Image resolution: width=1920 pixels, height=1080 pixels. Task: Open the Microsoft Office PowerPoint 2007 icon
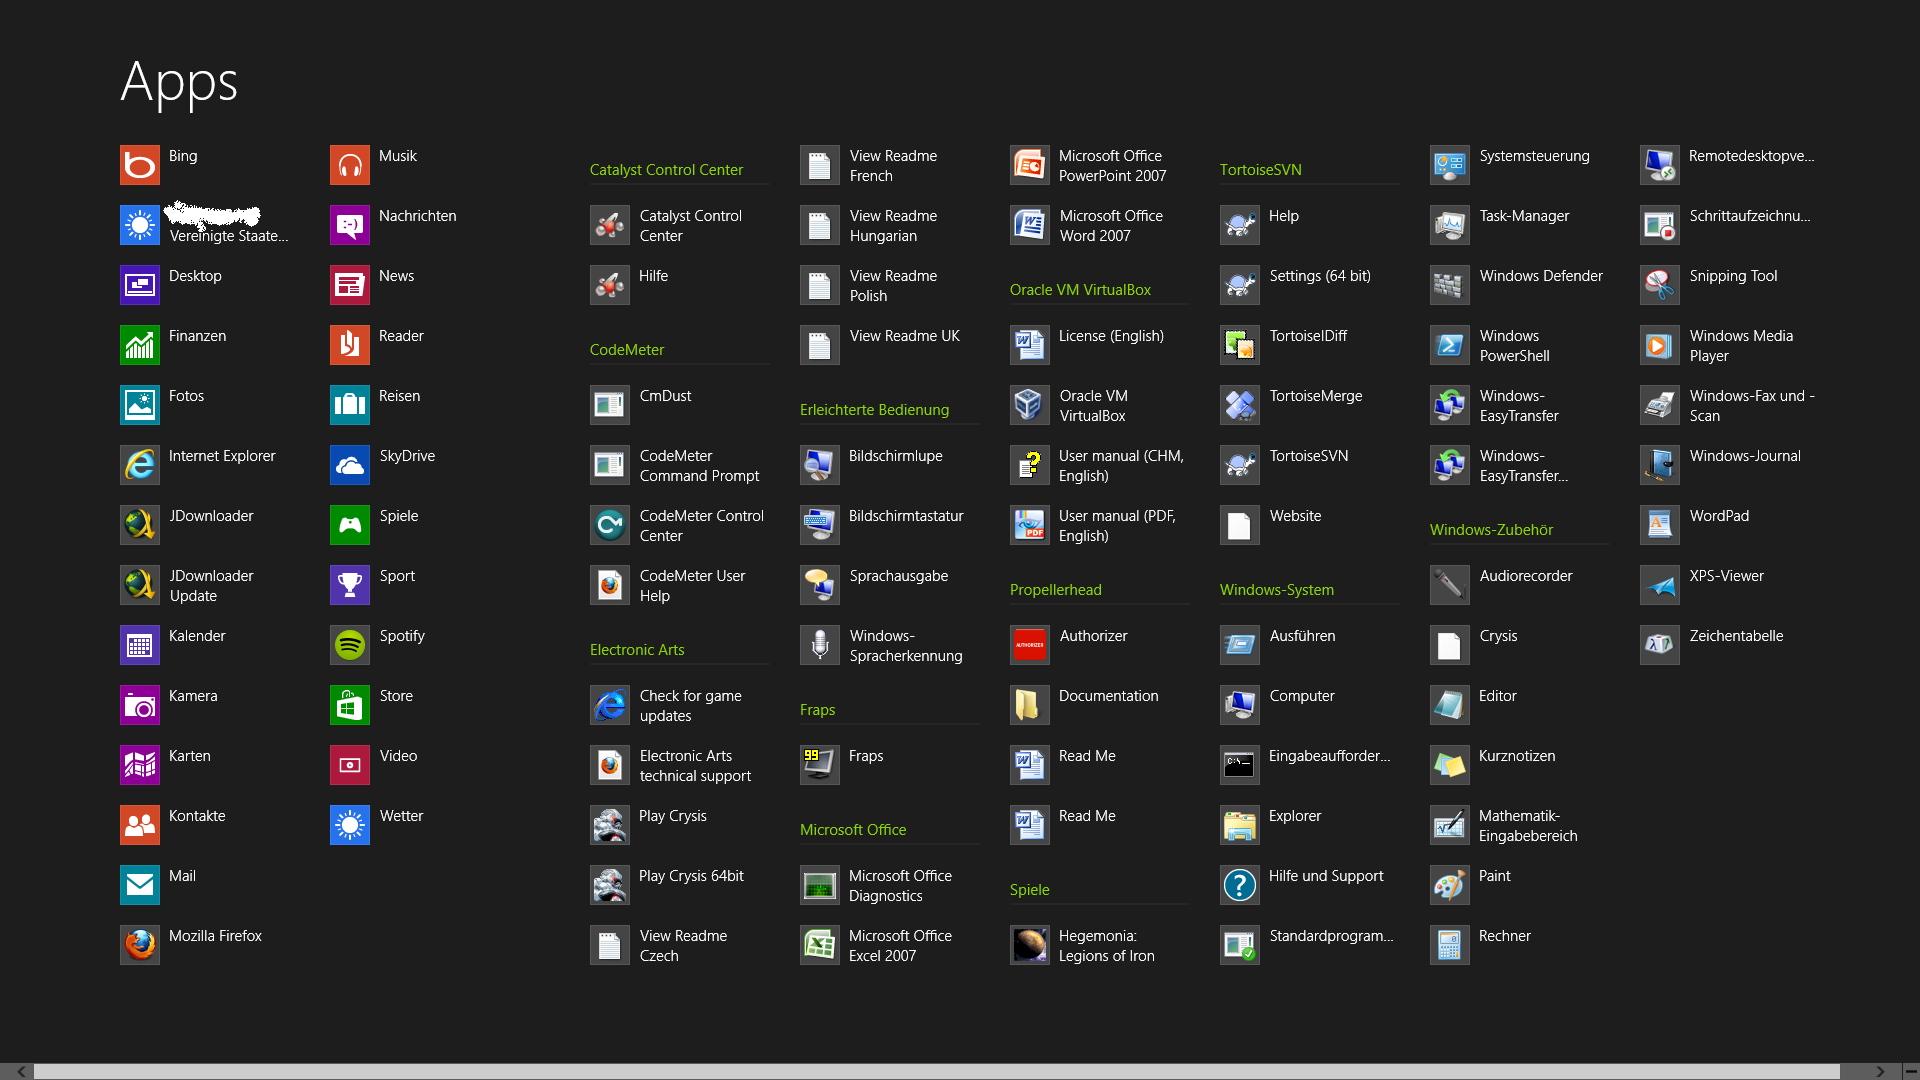(x=1030, y=165)
